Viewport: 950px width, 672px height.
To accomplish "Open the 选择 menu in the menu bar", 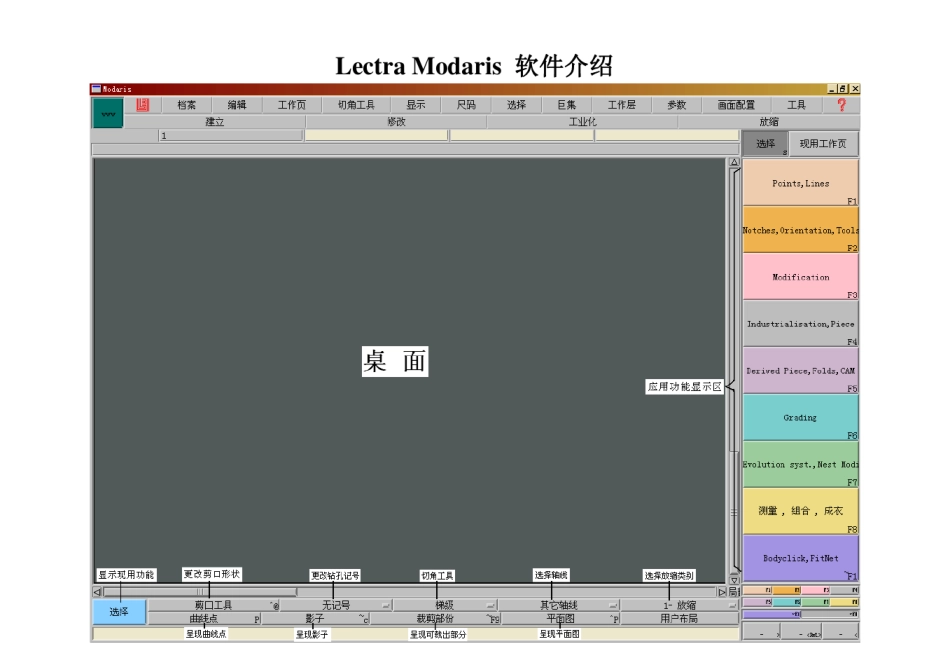I will [516, 105].
